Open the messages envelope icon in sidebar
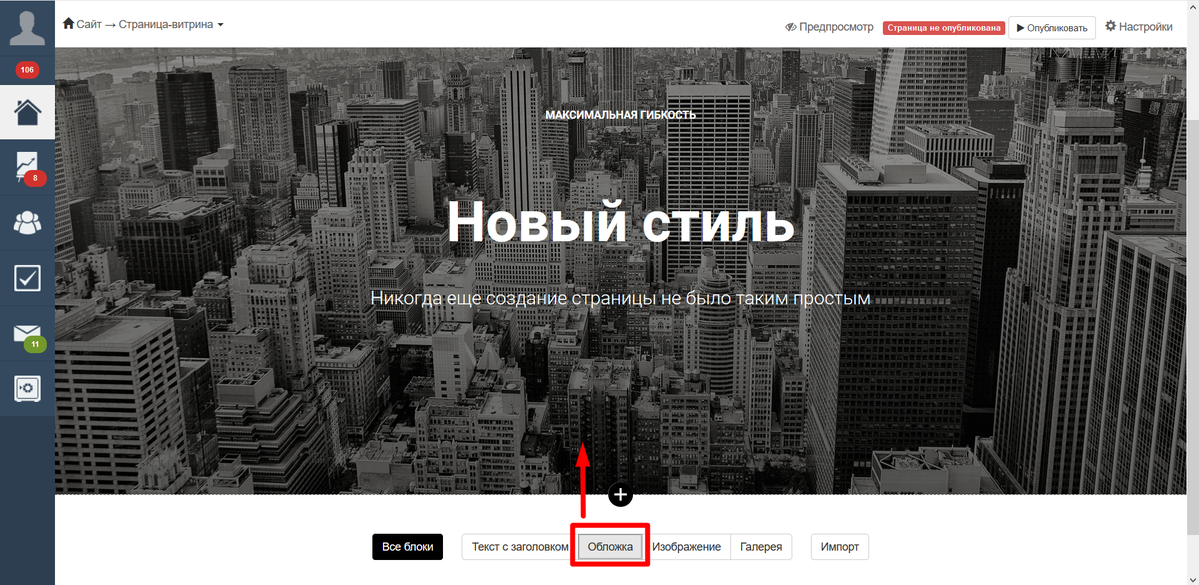 [x=28, y=334]
